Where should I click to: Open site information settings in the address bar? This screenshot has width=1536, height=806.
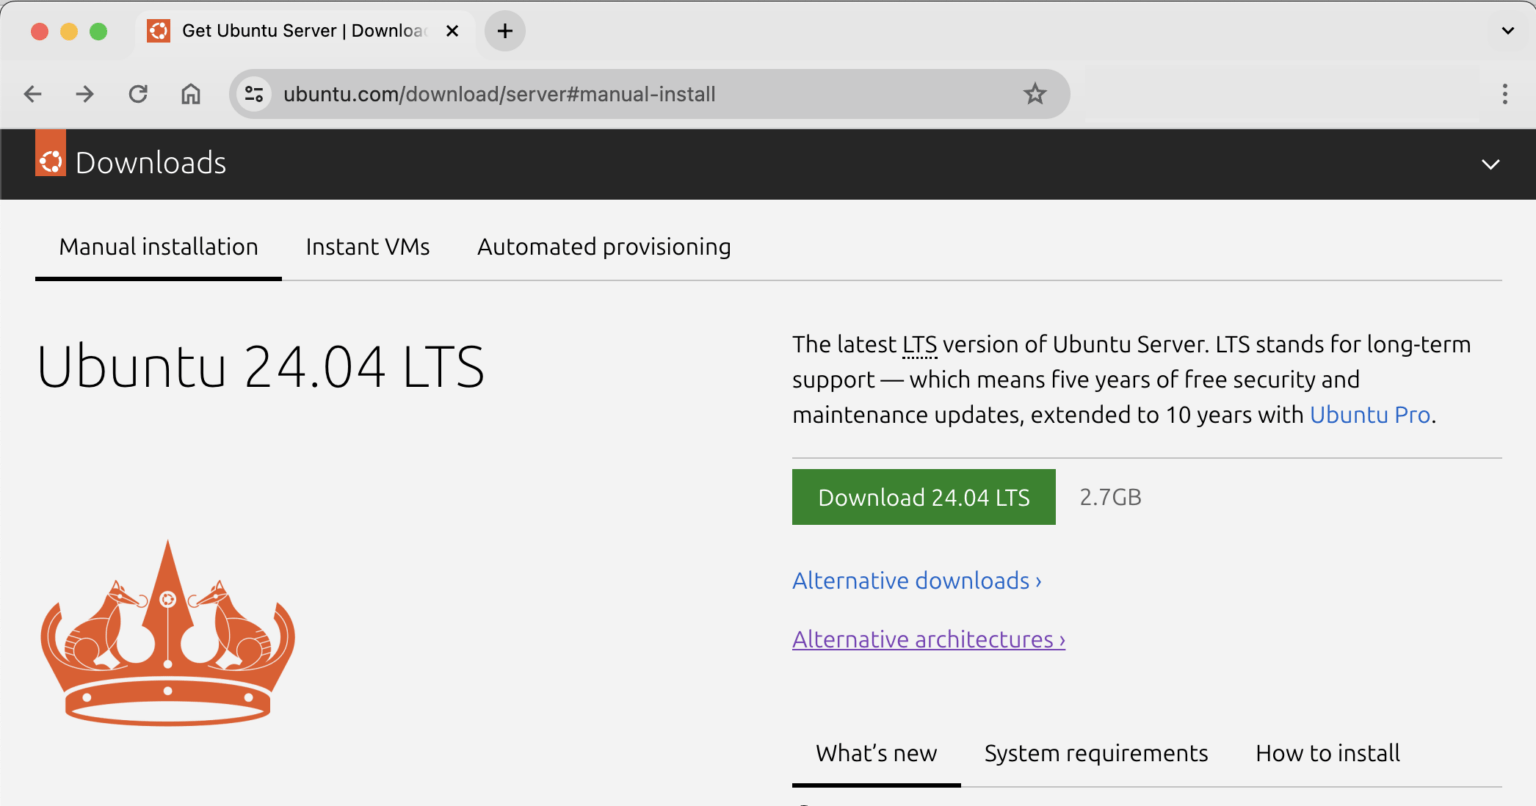tap(253, 93)
